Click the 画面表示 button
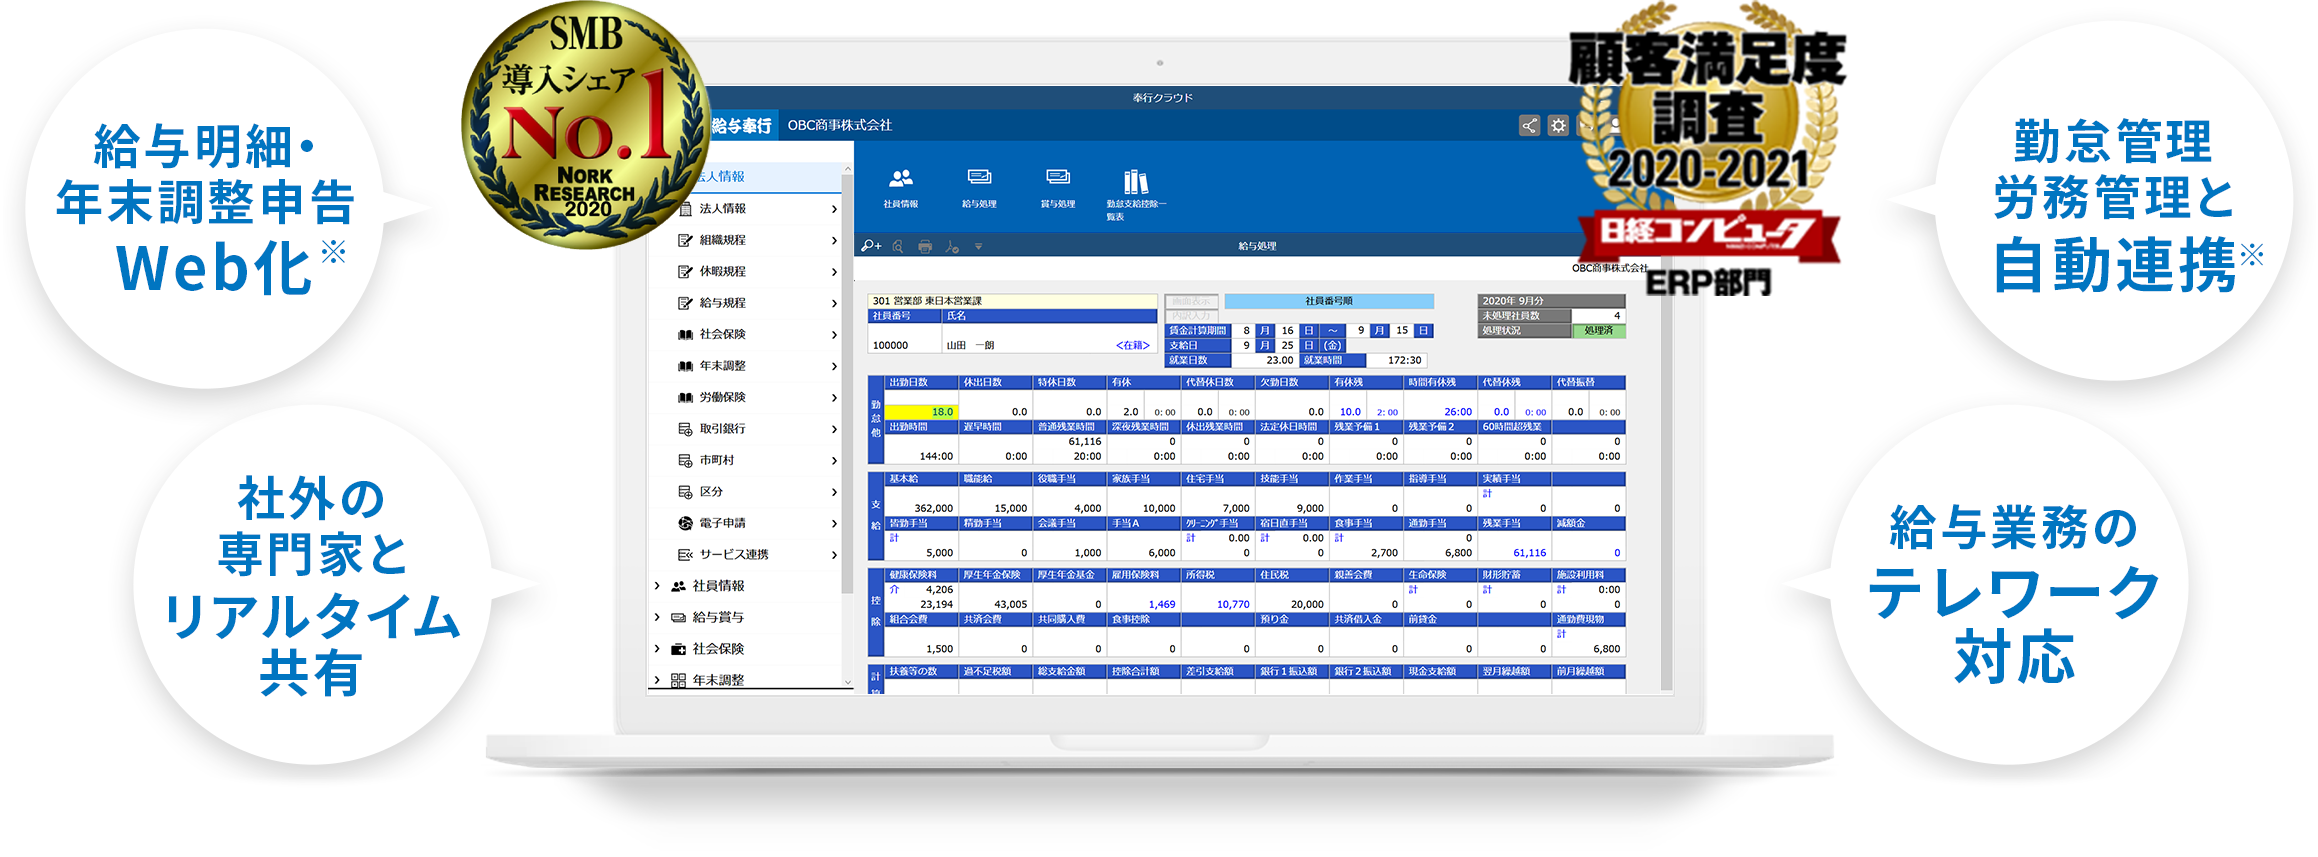This screenshot has width=2318, height=857. (1191, 301)
